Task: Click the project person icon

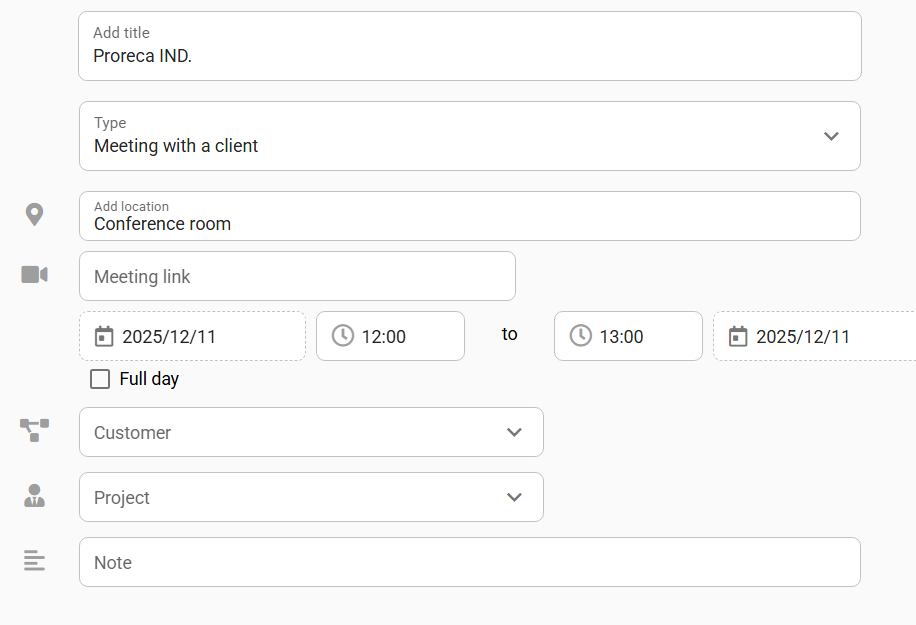Action: click(x=34, y=496)
